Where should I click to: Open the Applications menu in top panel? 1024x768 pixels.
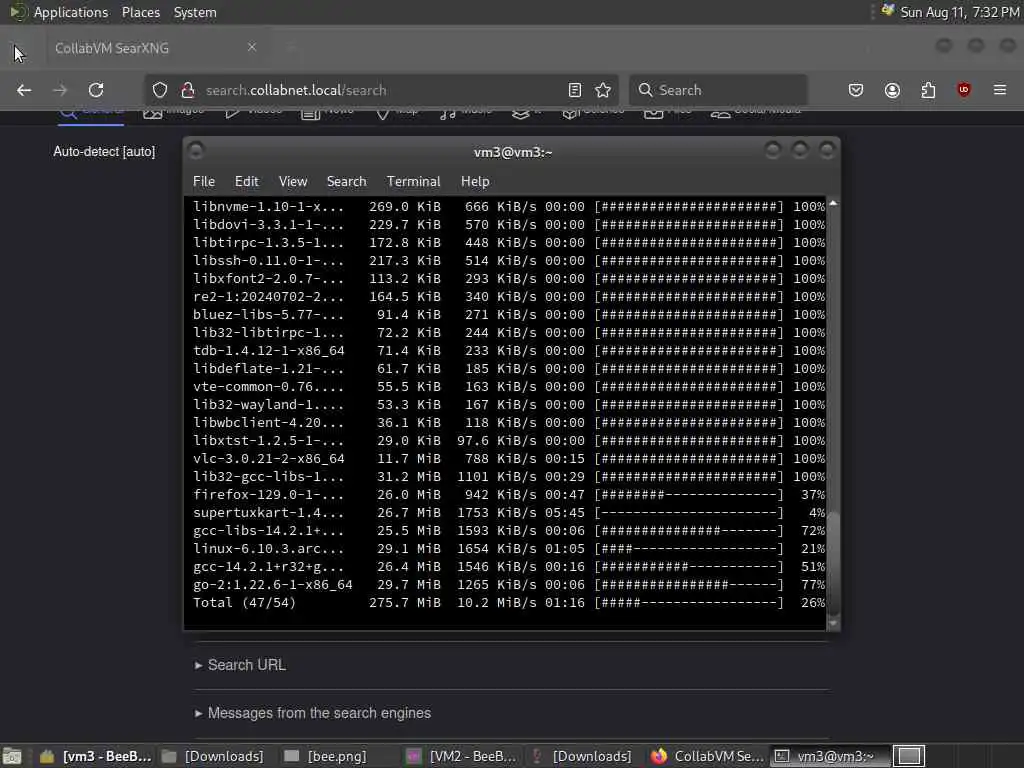(x=71, y=12)
